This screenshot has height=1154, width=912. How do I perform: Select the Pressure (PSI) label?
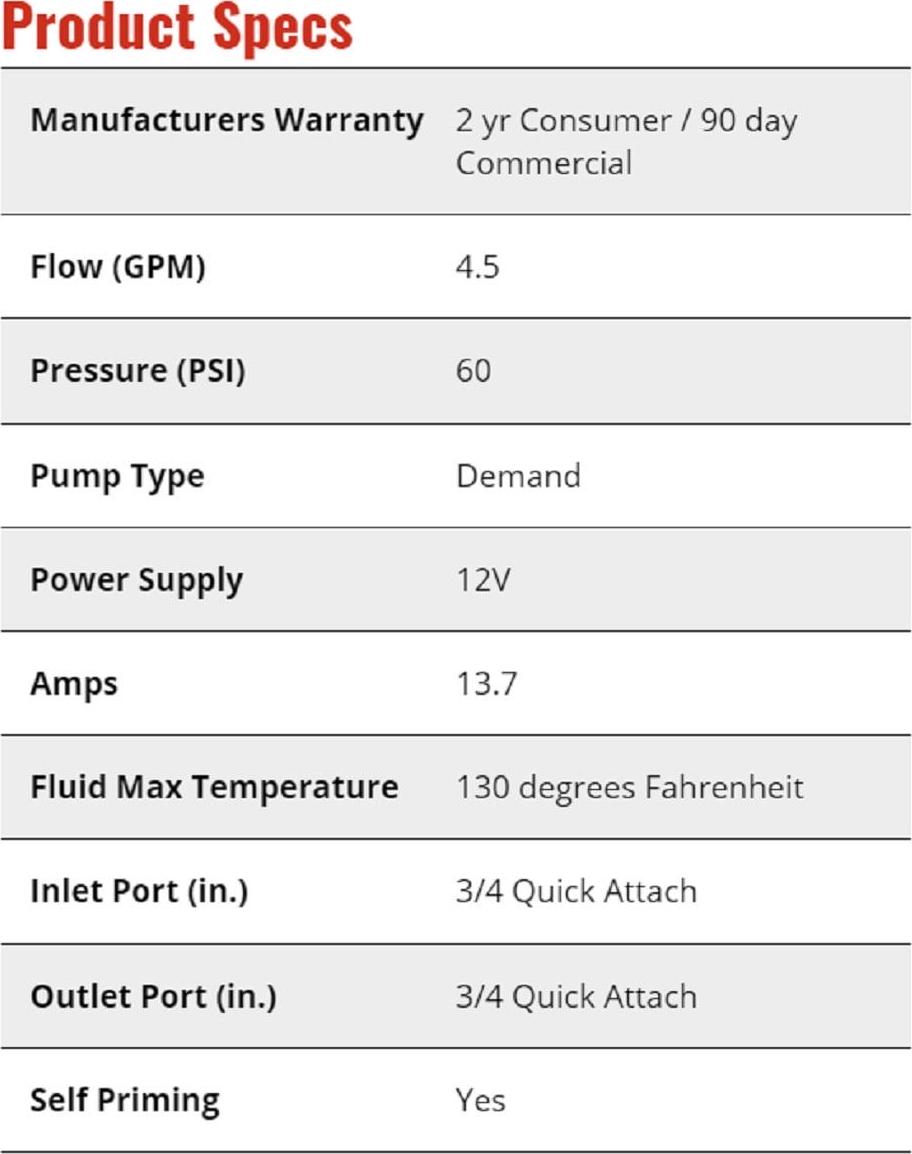click(138, 371)
